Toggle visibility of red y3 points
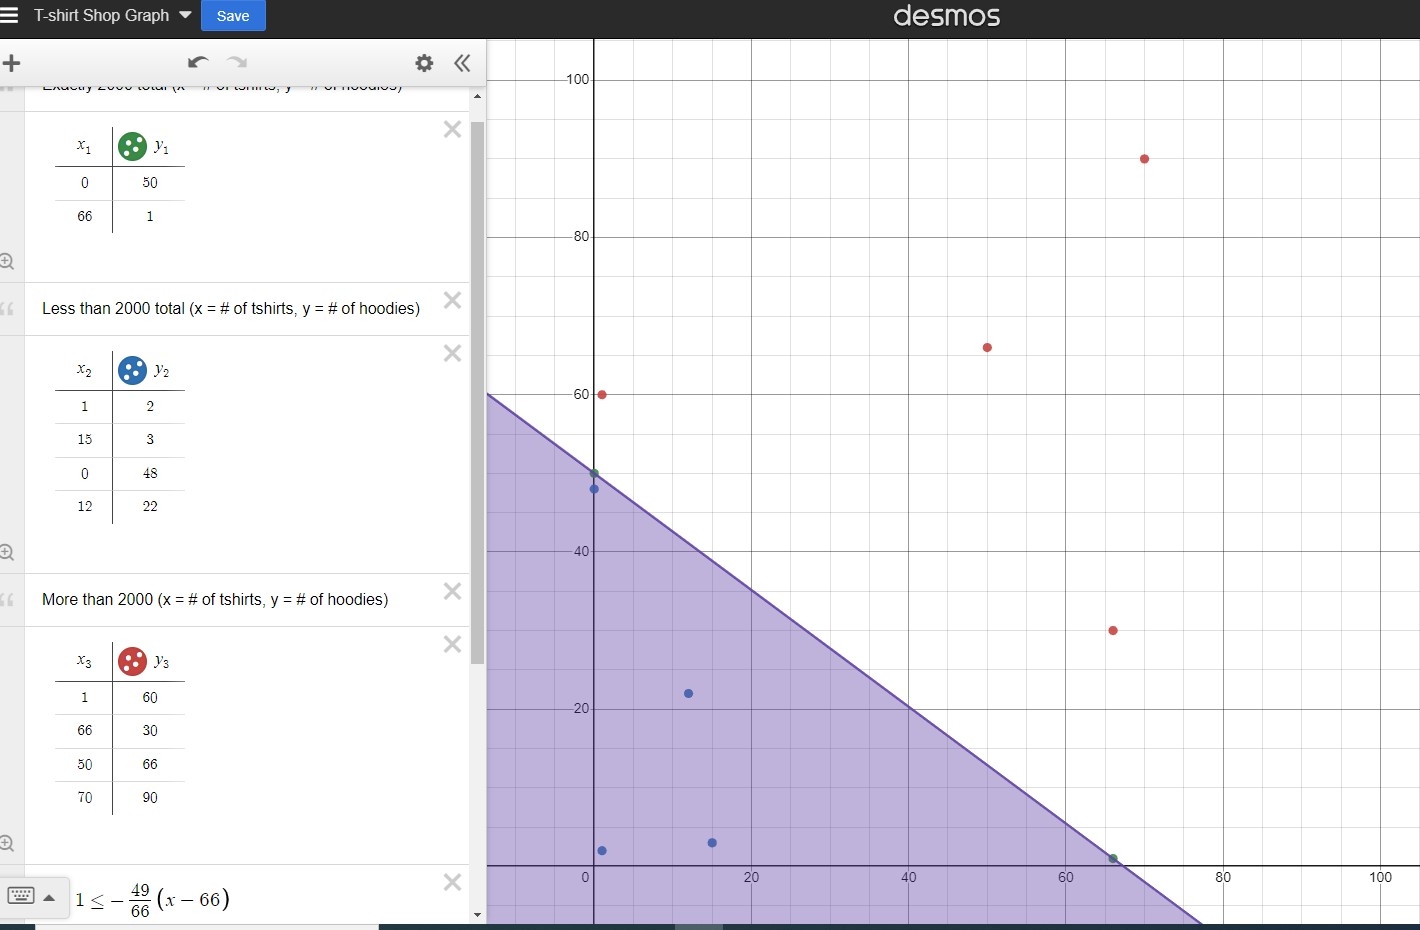The width and height of the screenshot is (1420, 930). point(132,662)
